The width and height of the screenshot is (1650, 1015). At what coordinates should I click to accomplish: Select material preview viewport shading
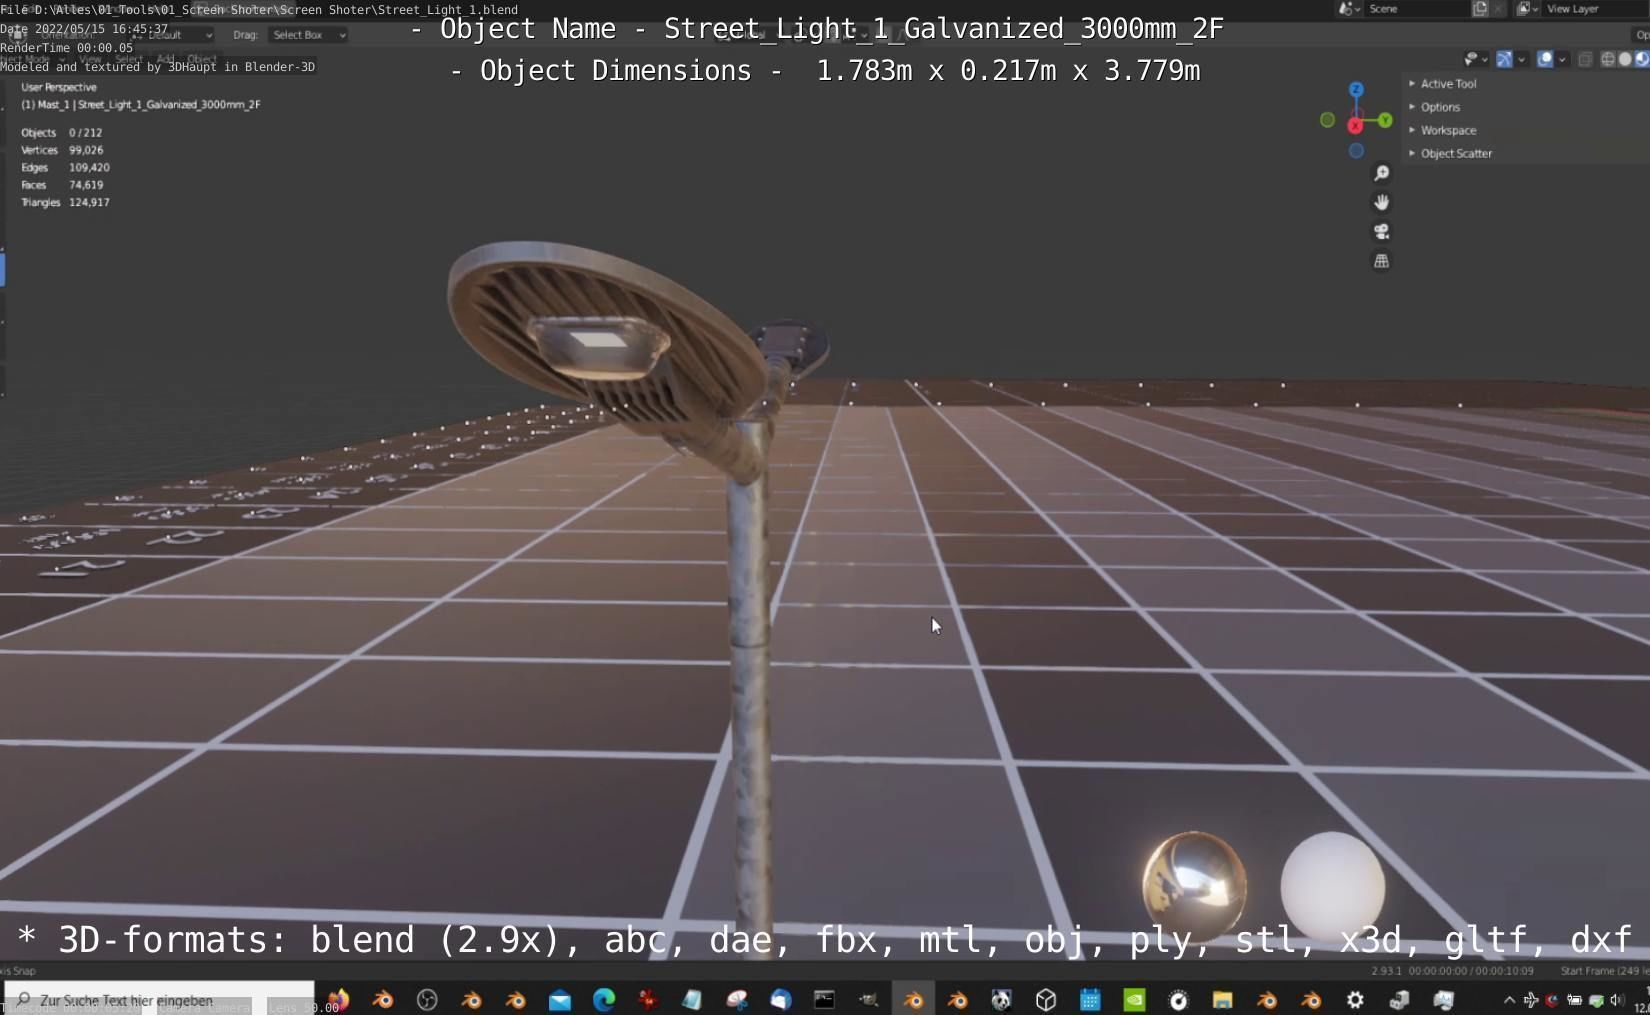pyautogui.click(x=1642, y=60)
